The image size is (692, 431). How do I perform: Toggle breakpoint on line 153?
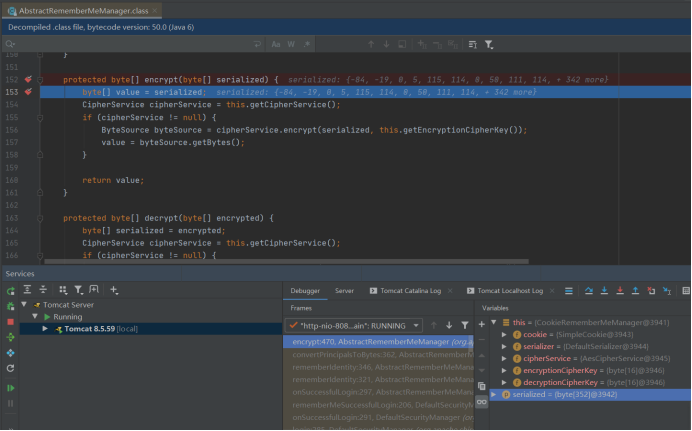[x=28, y=92]
